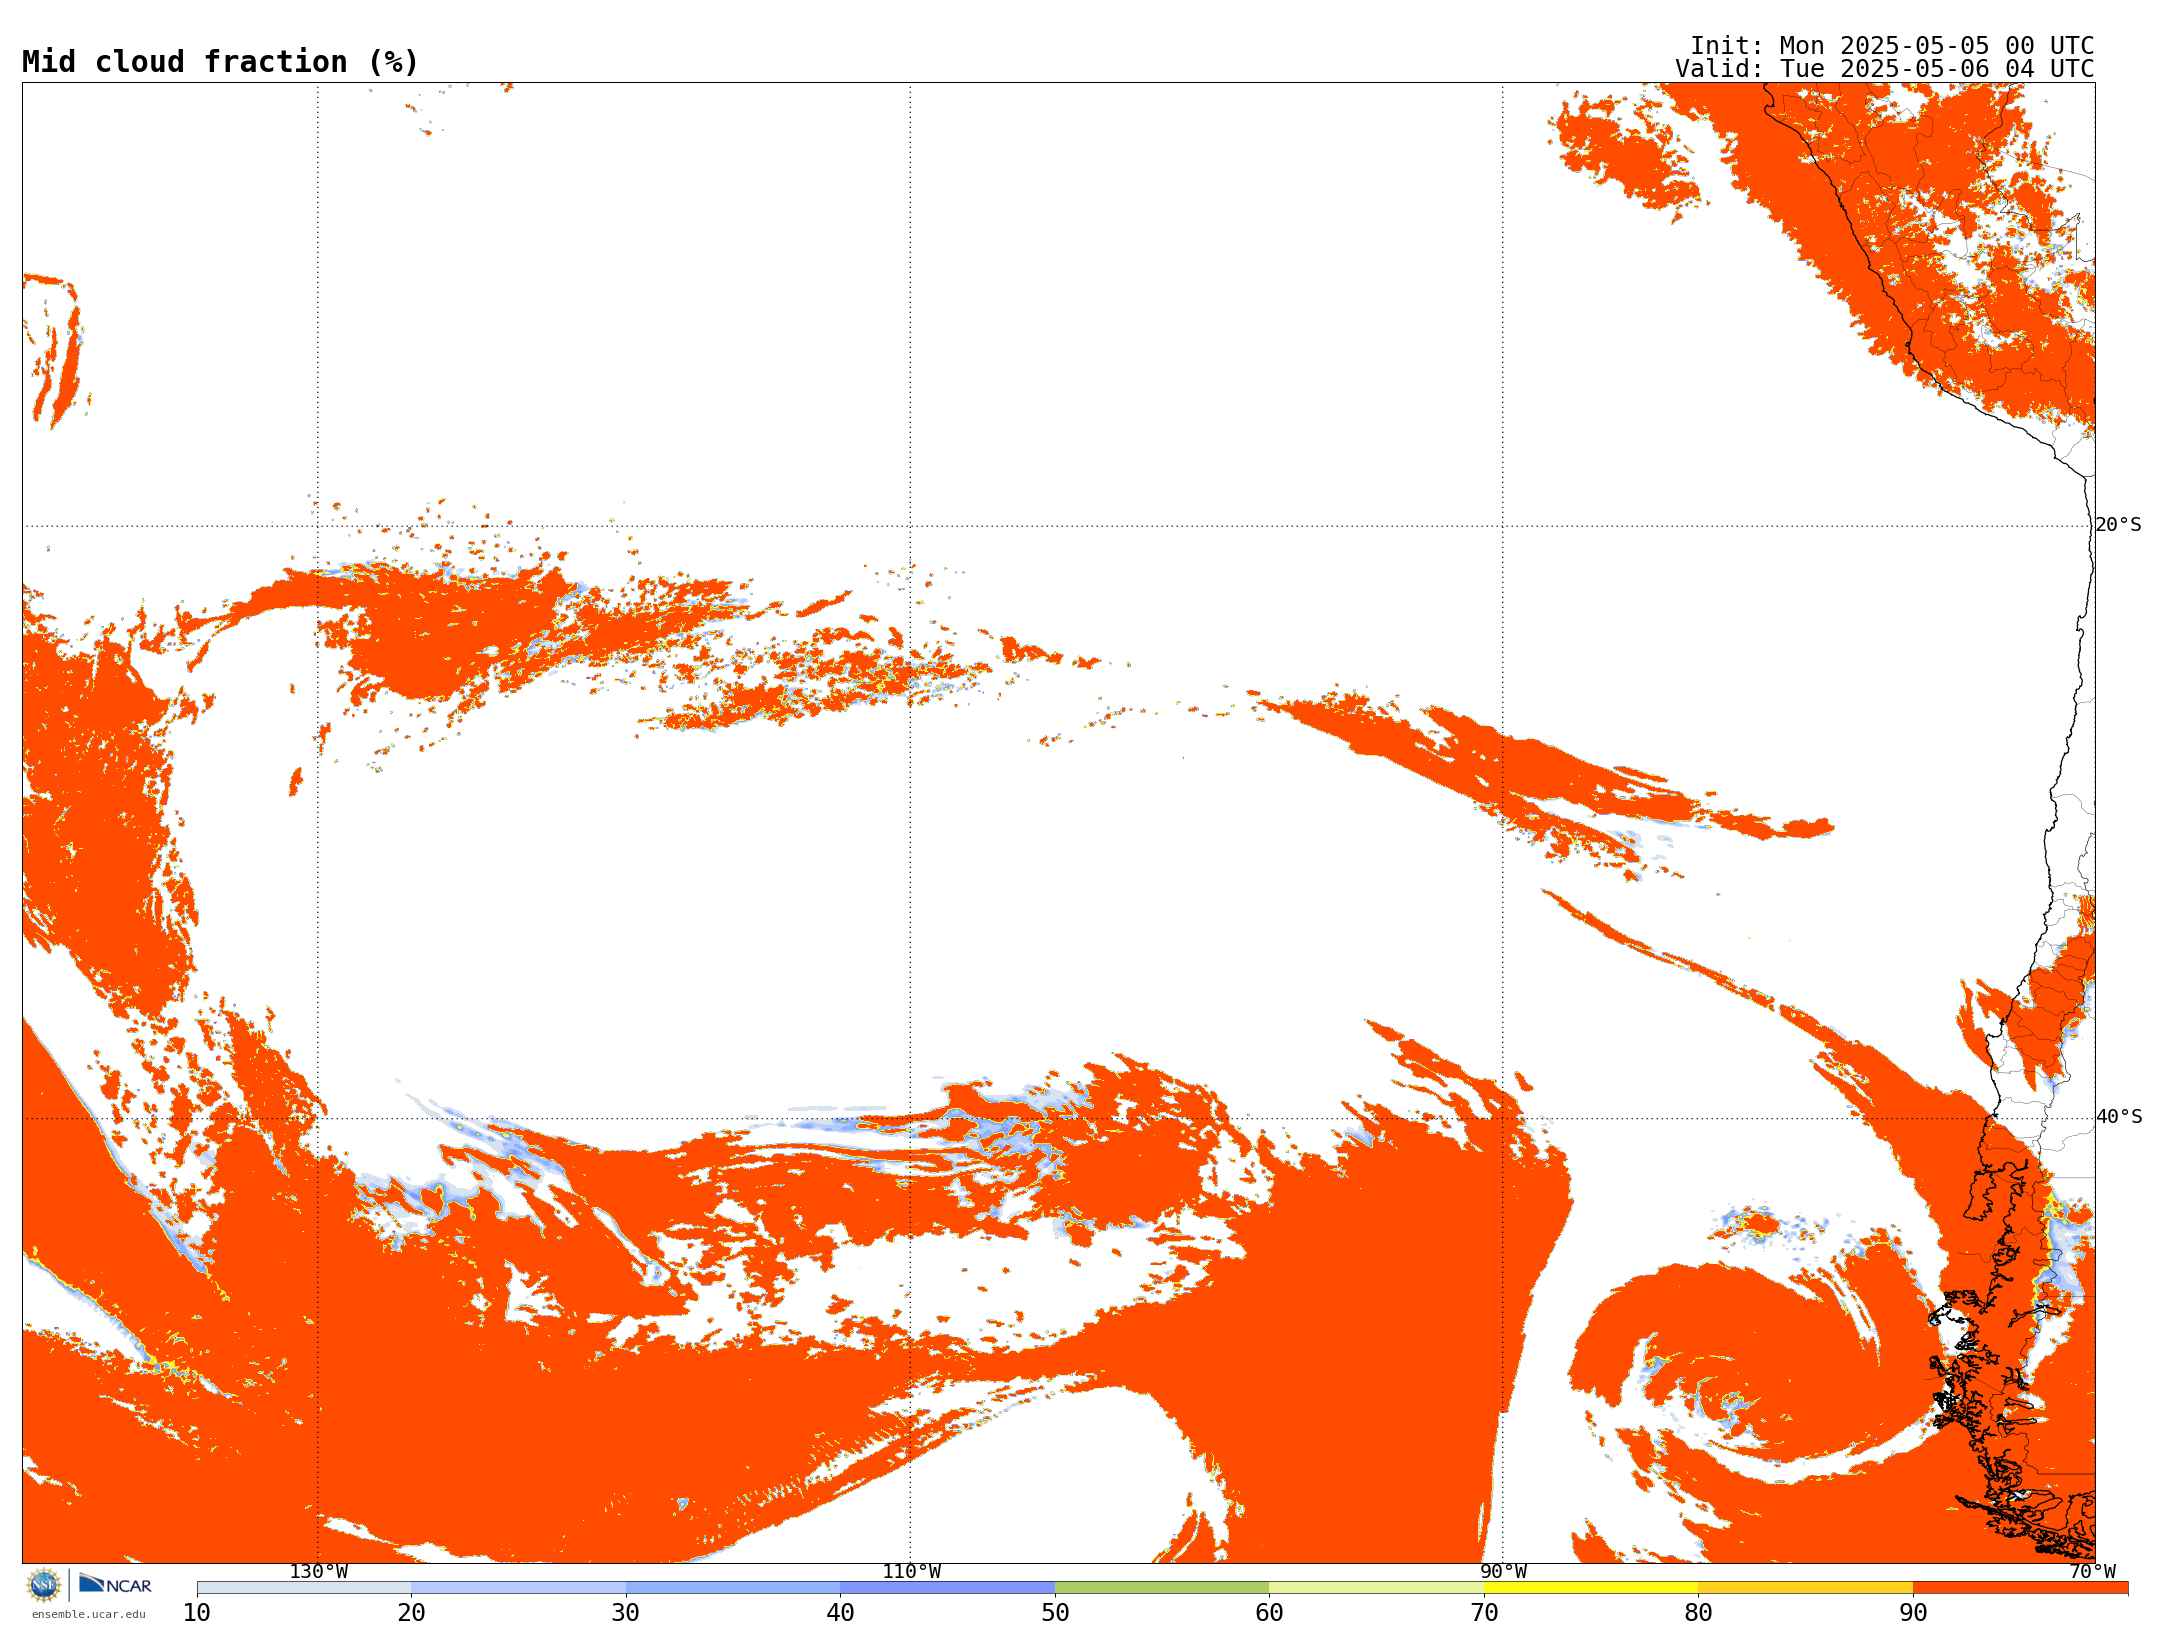The image size is (2160, 1626).
Task: Click the 50-60 green colorbar swatch
Action: click(x=1162, y=1588)
